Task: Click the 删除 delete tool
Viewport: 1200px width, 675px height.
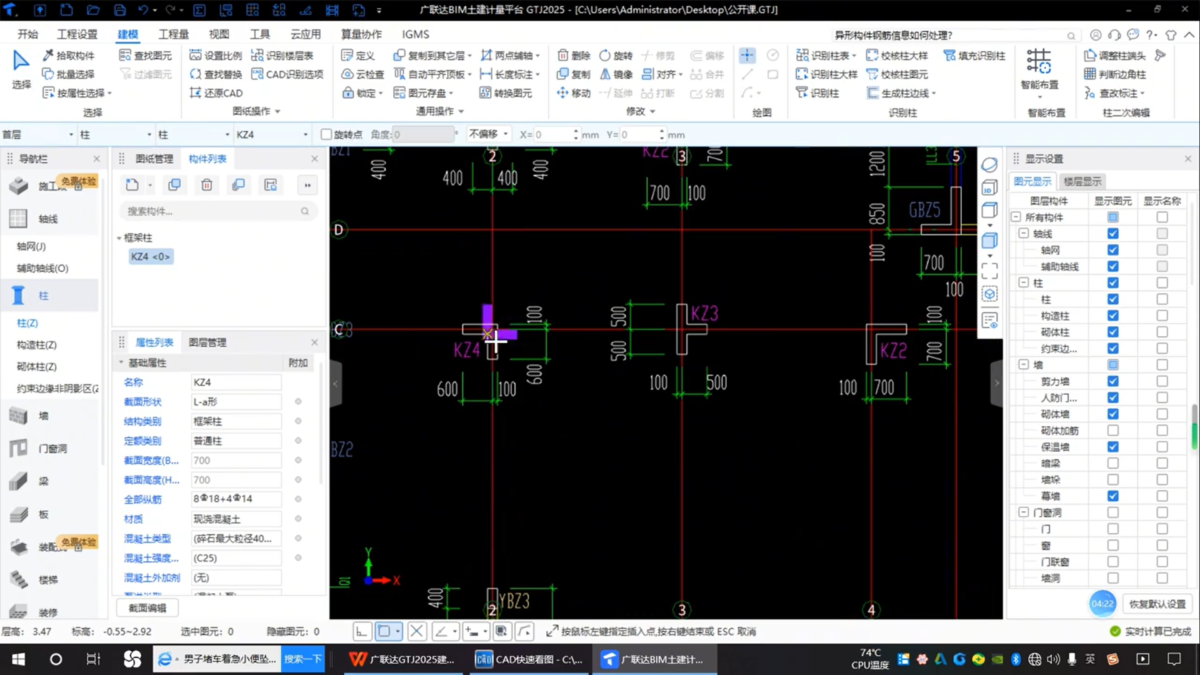Action: click(573, 56)
